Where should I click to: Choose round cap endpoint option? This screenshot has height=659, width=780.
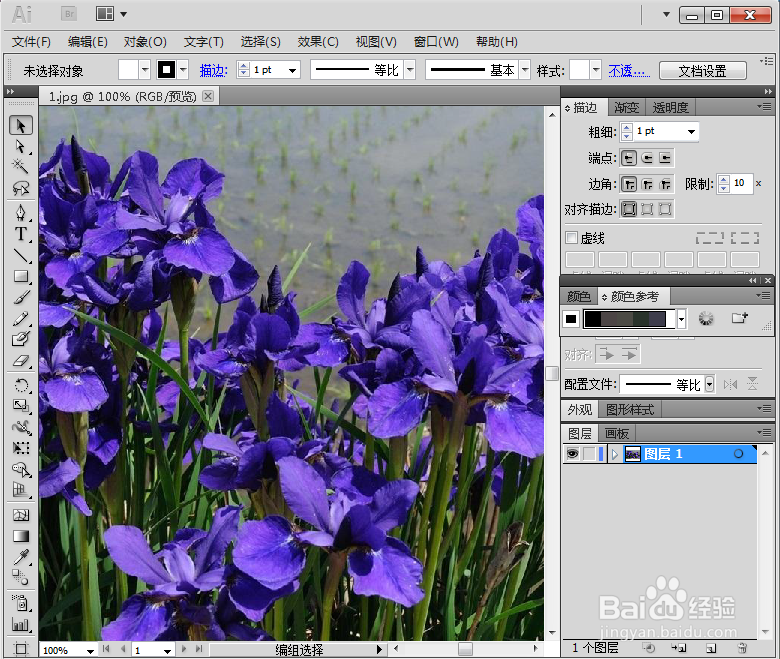coord(647,158)
